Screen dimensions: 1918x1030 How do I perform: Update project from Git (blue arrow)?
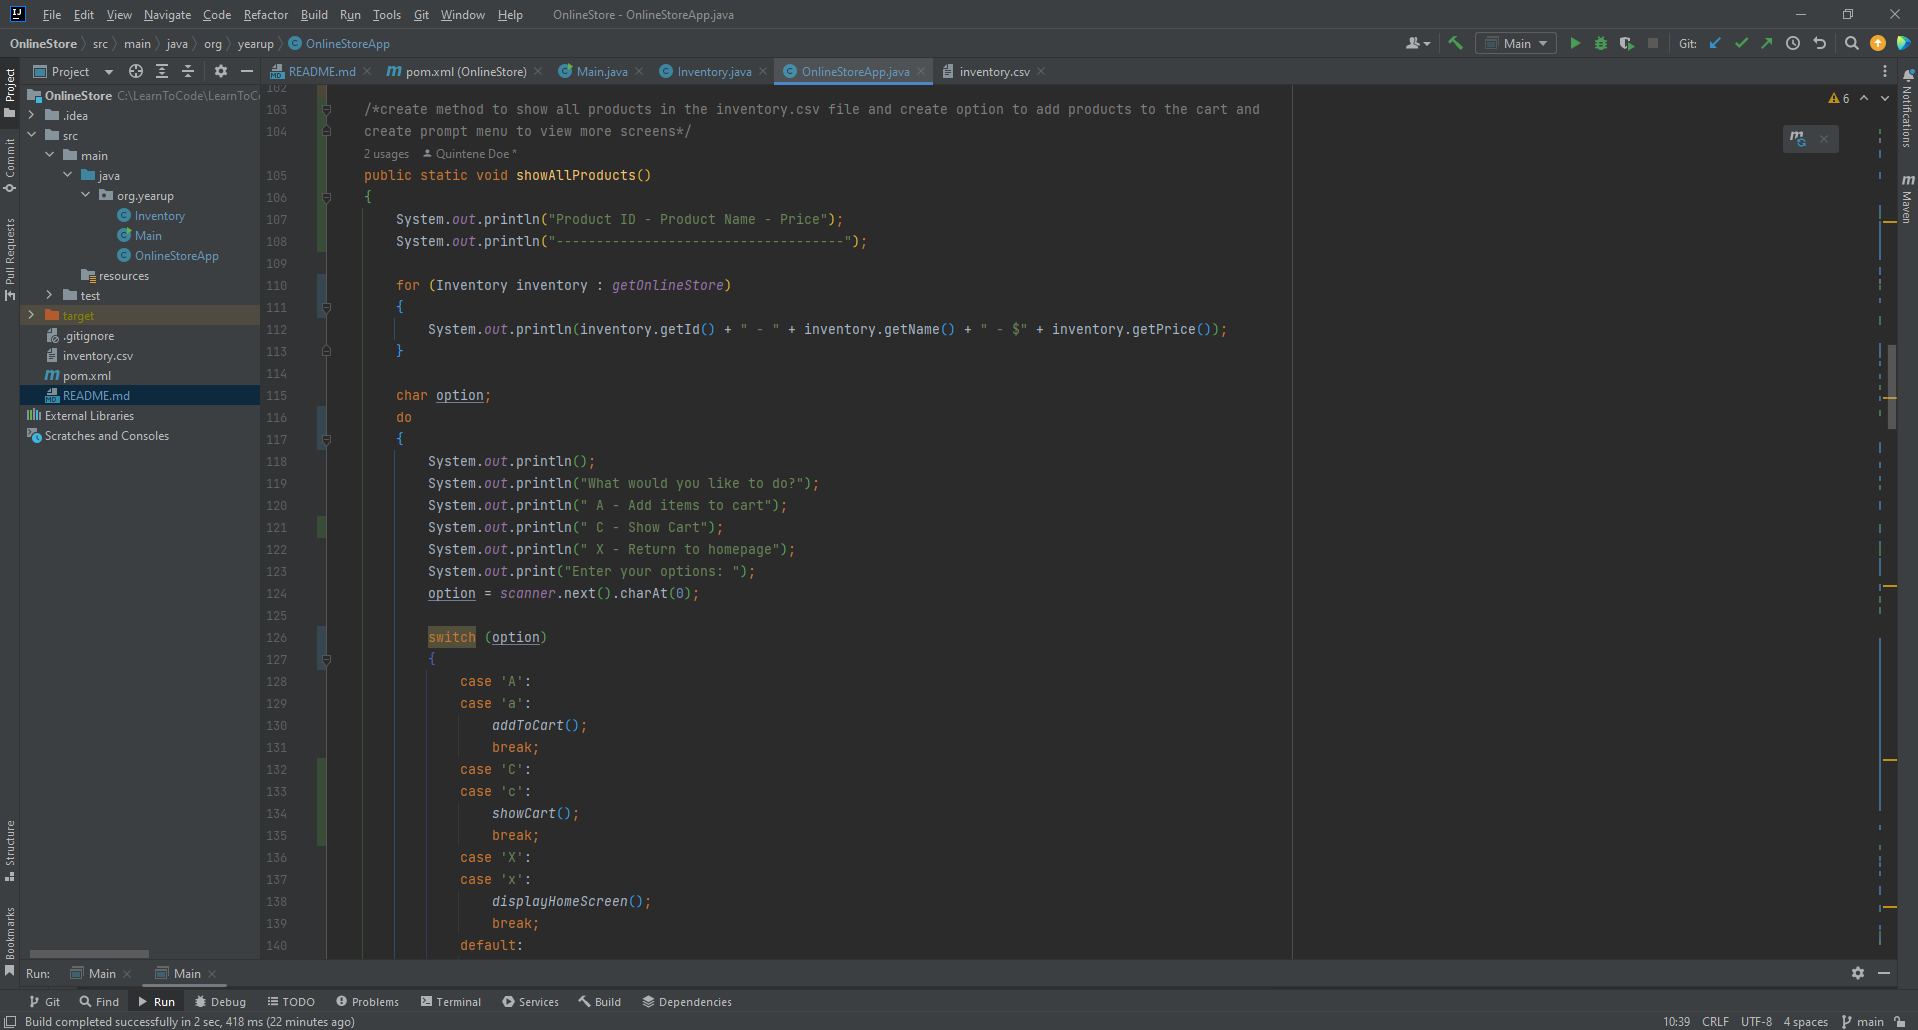(1715, 43)
